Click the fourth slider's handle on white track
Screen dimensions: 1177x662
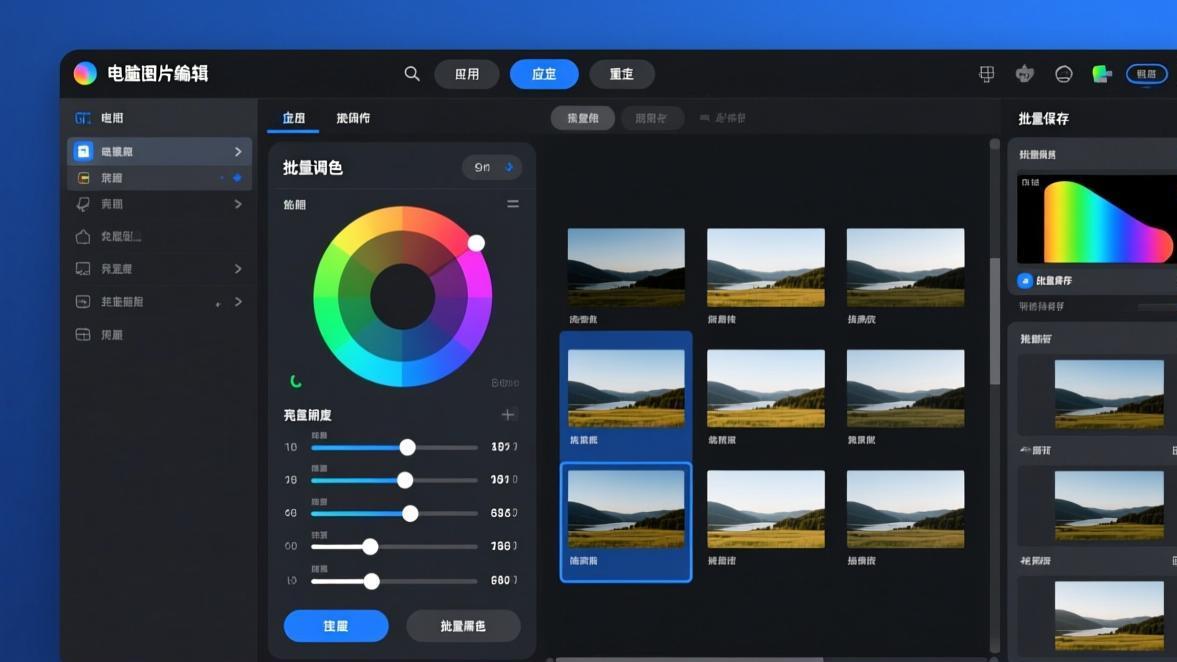(x=370, y=546)
